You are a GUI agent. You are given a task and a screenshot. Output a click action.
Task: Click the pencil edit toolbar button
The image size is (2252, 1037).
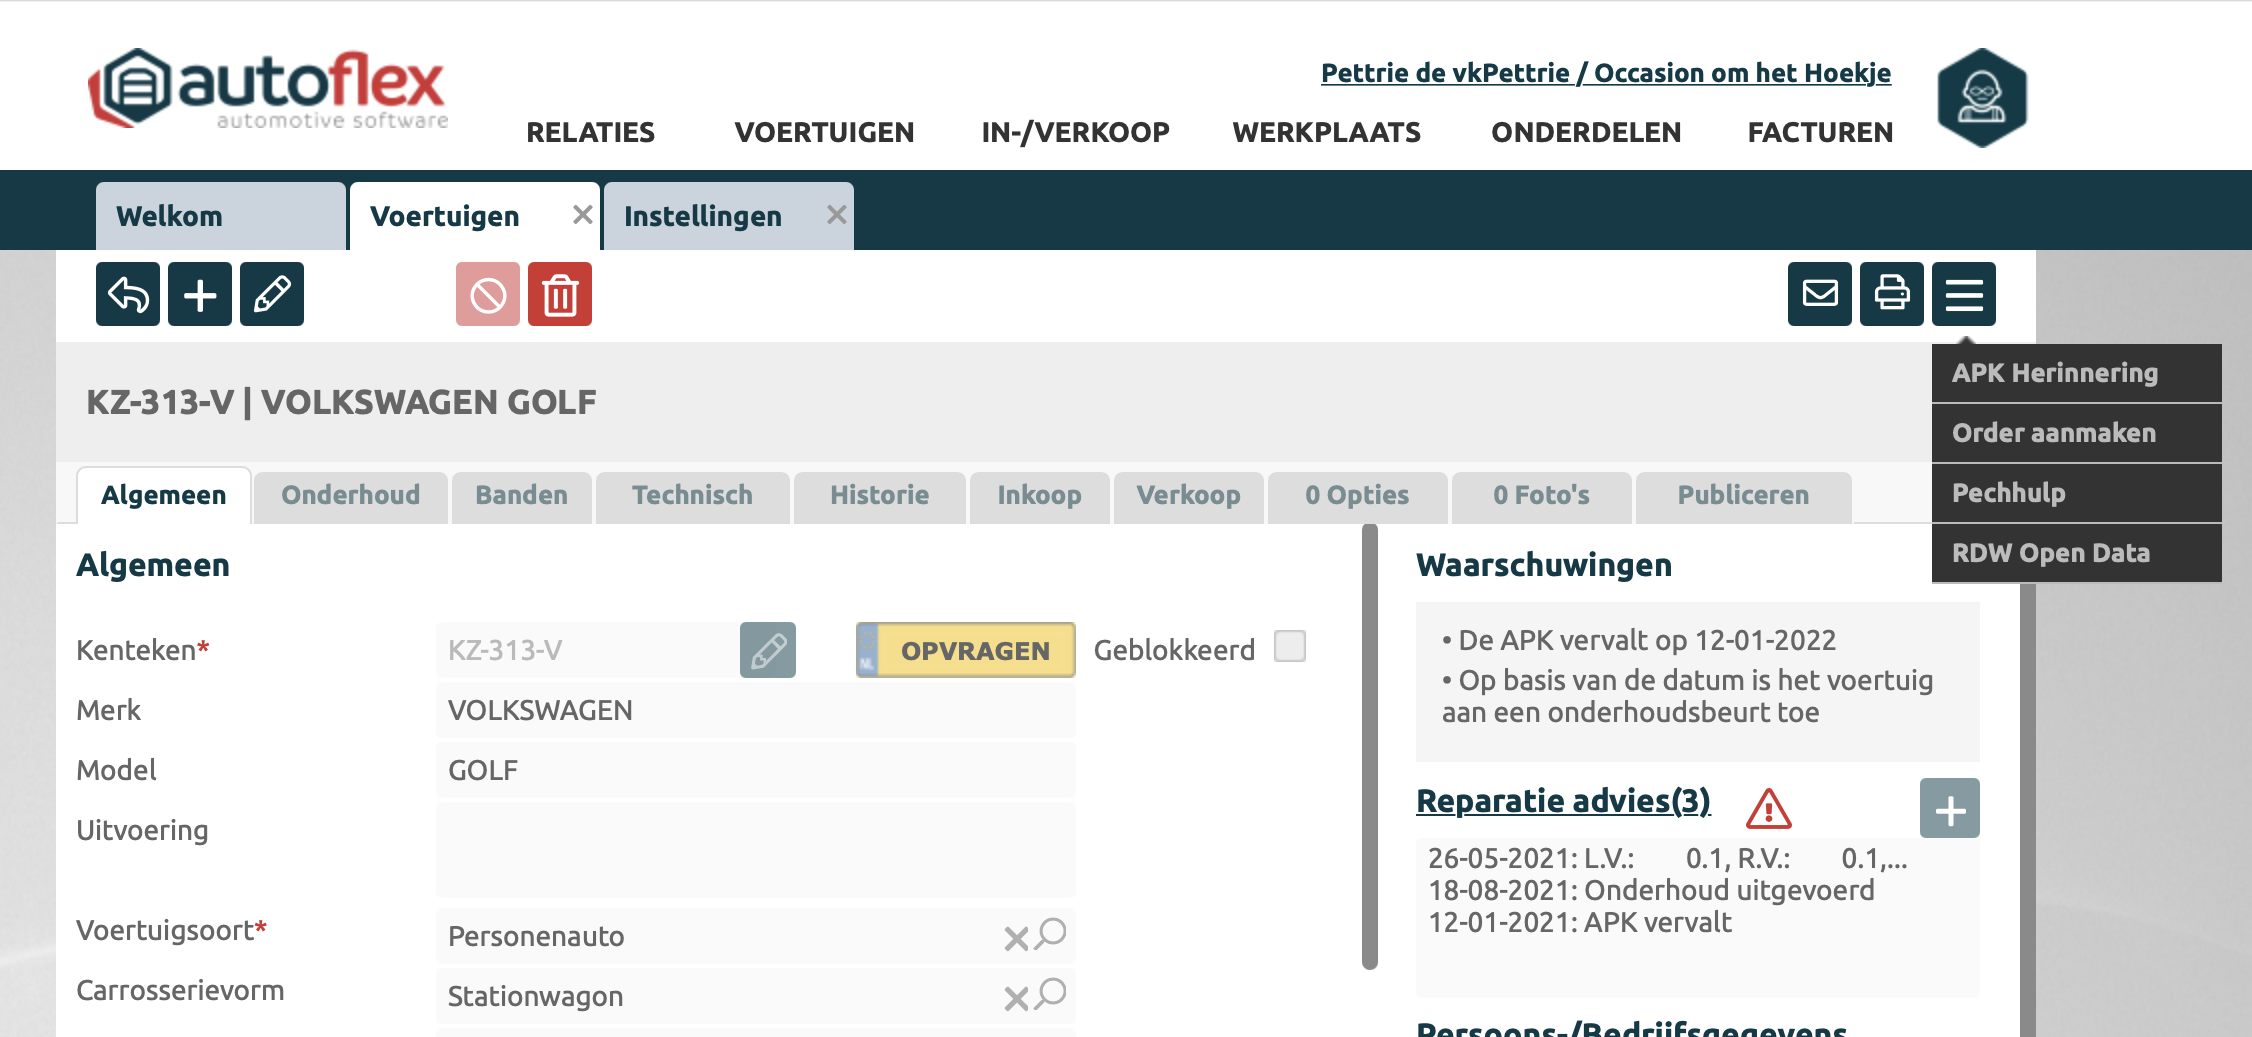tap(272, 295)
